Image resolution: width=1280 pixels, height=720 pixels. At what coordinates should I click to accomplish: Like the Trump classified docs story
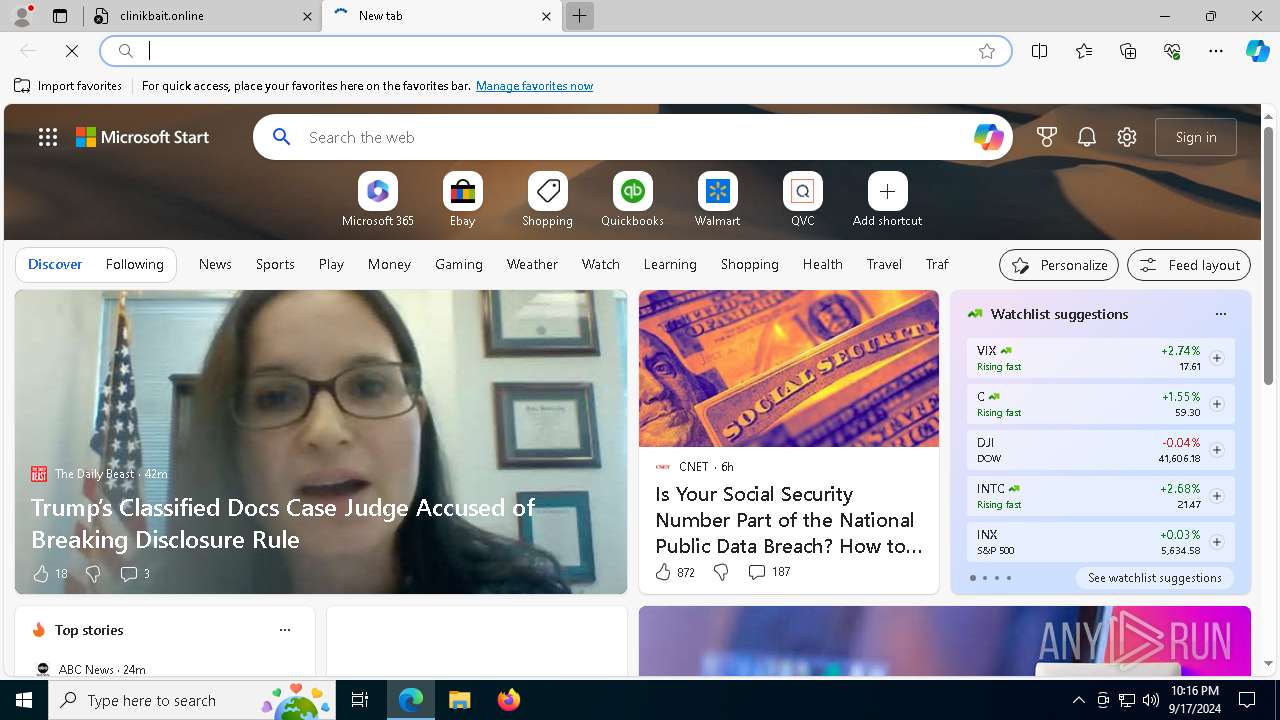(x=41, y=573)
